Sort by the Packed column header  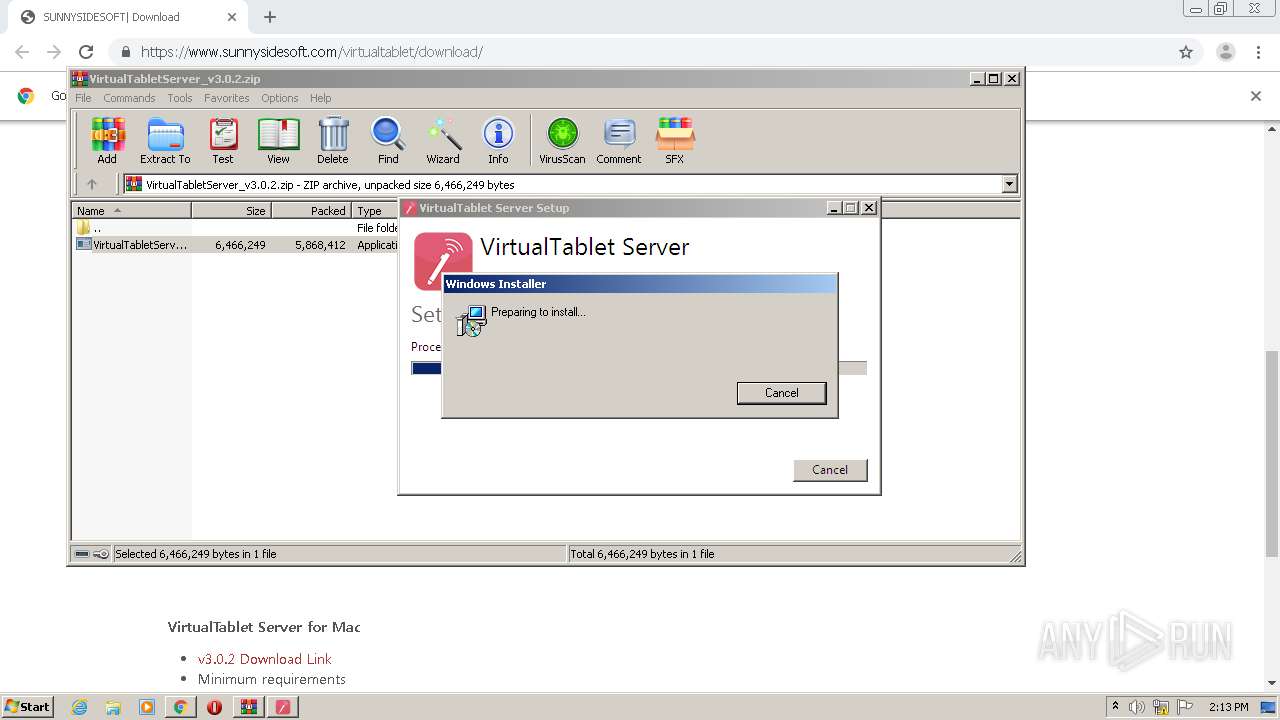[311, 210]
